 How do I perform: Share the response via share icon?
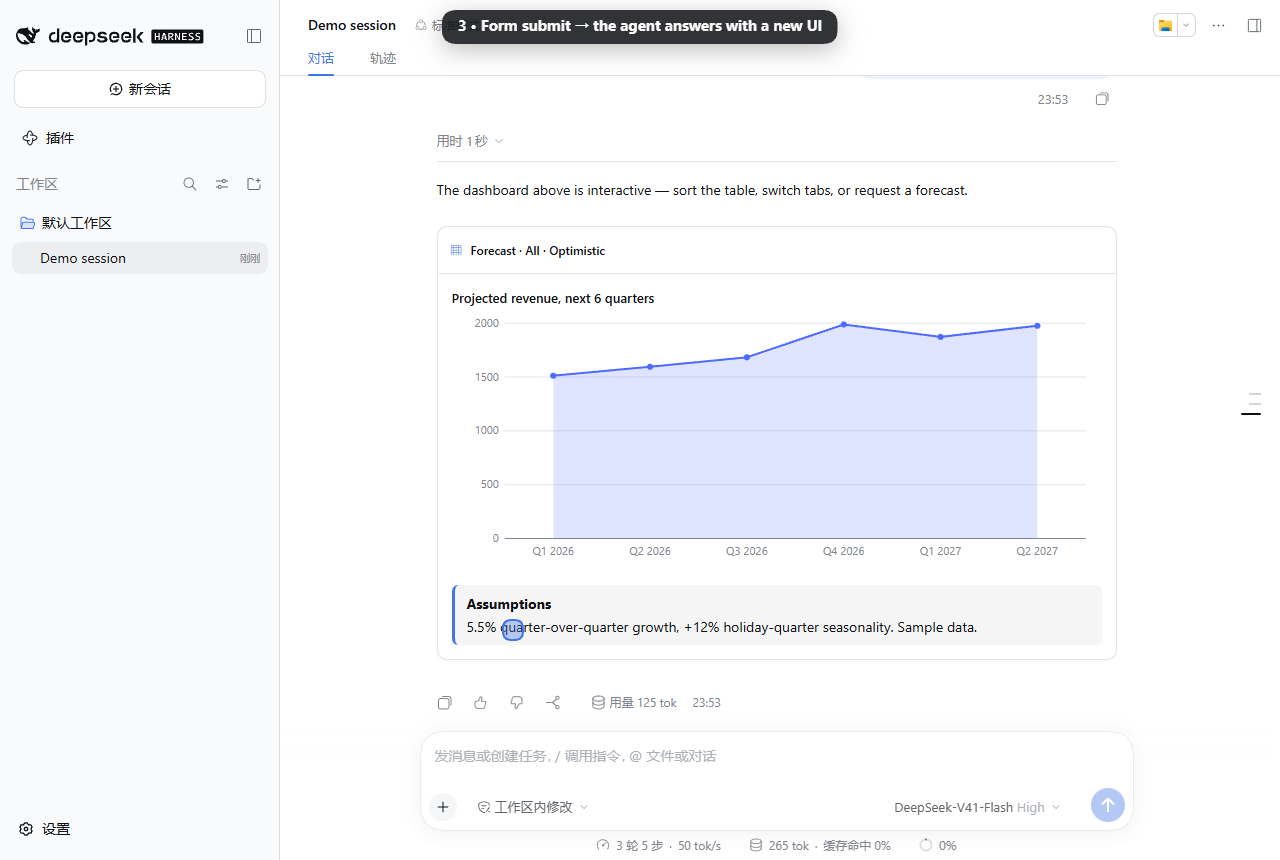pos(553,703)
